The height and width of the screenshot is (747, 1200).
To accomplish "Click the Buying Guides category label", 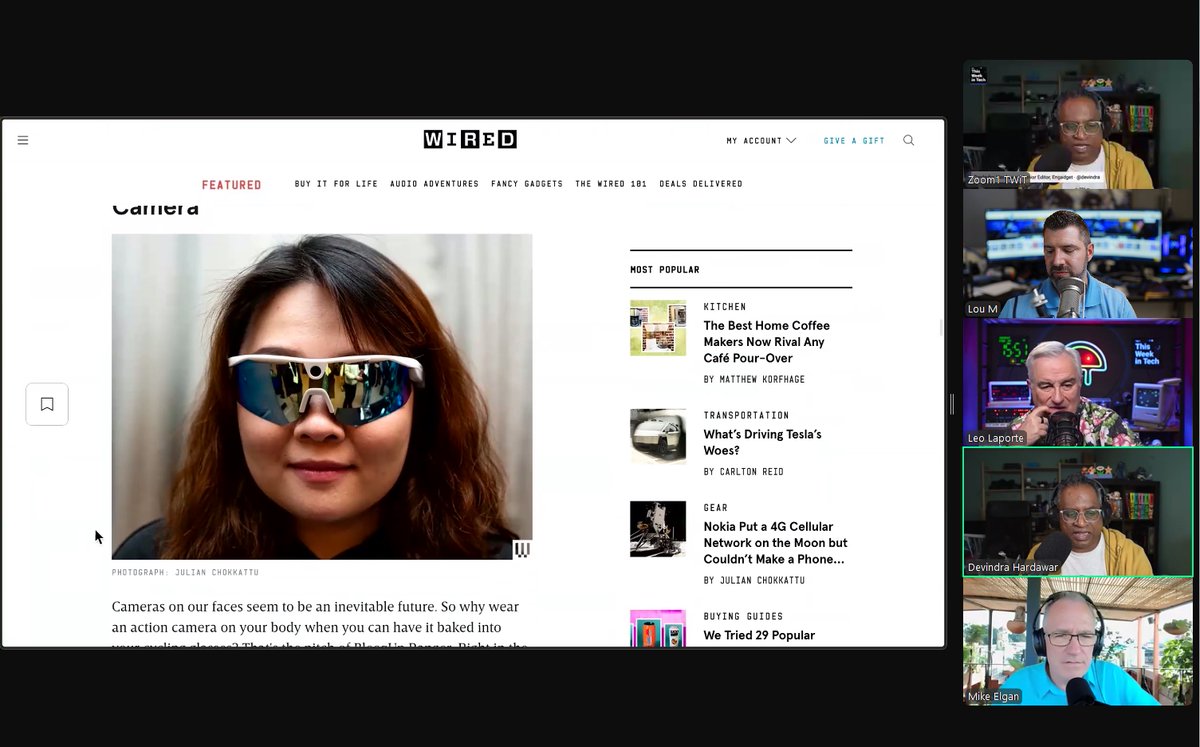I will tap(743, 617).
